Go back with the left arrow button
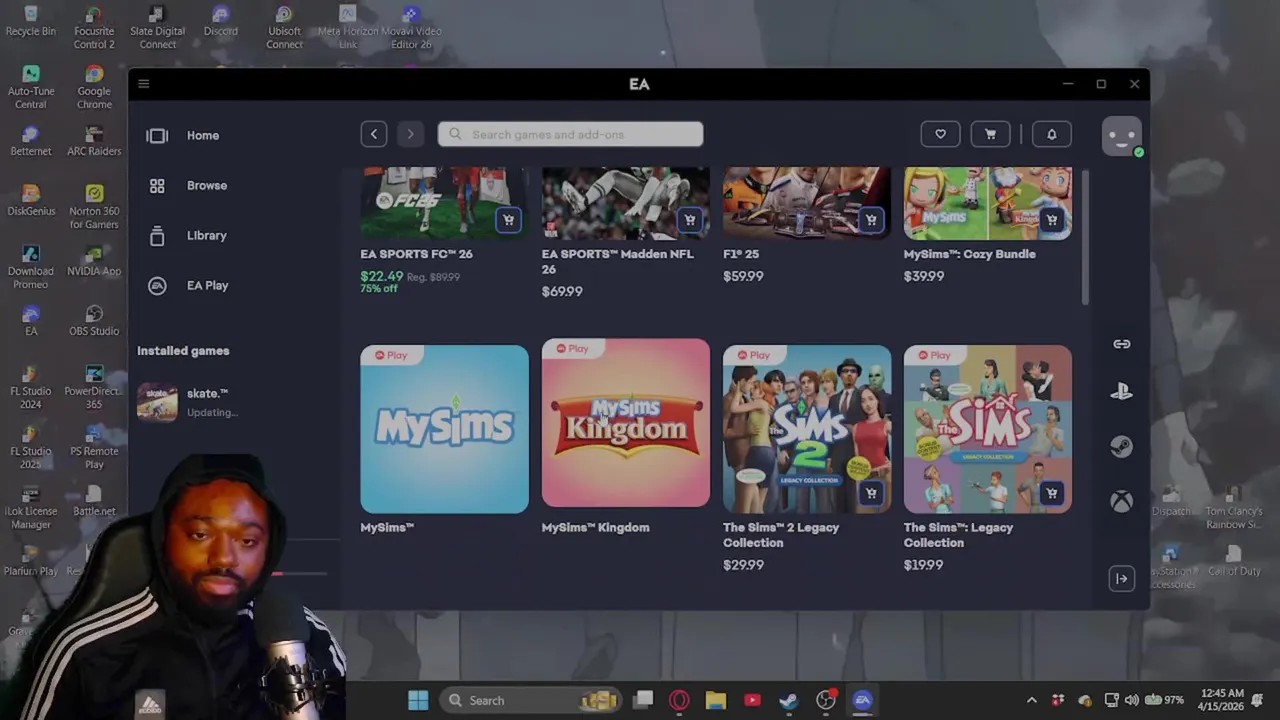 (x=374, y=134)
